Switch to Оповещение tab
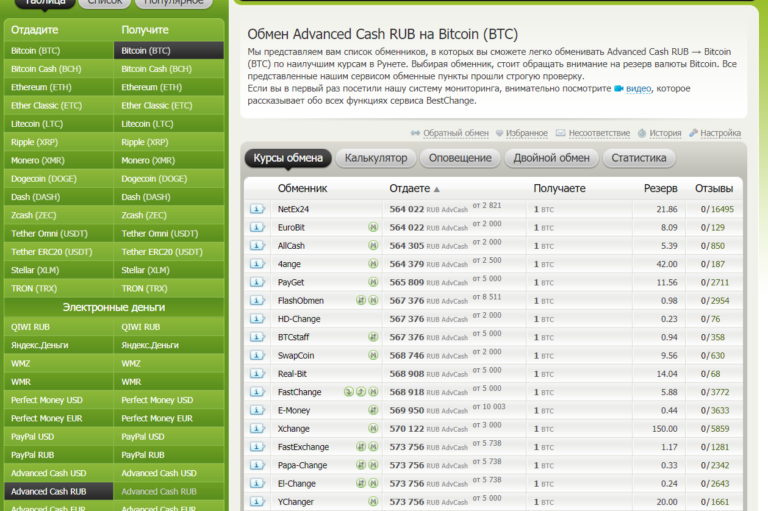The width and height of the screenshot is (768, 511). [x=460, y=158]
